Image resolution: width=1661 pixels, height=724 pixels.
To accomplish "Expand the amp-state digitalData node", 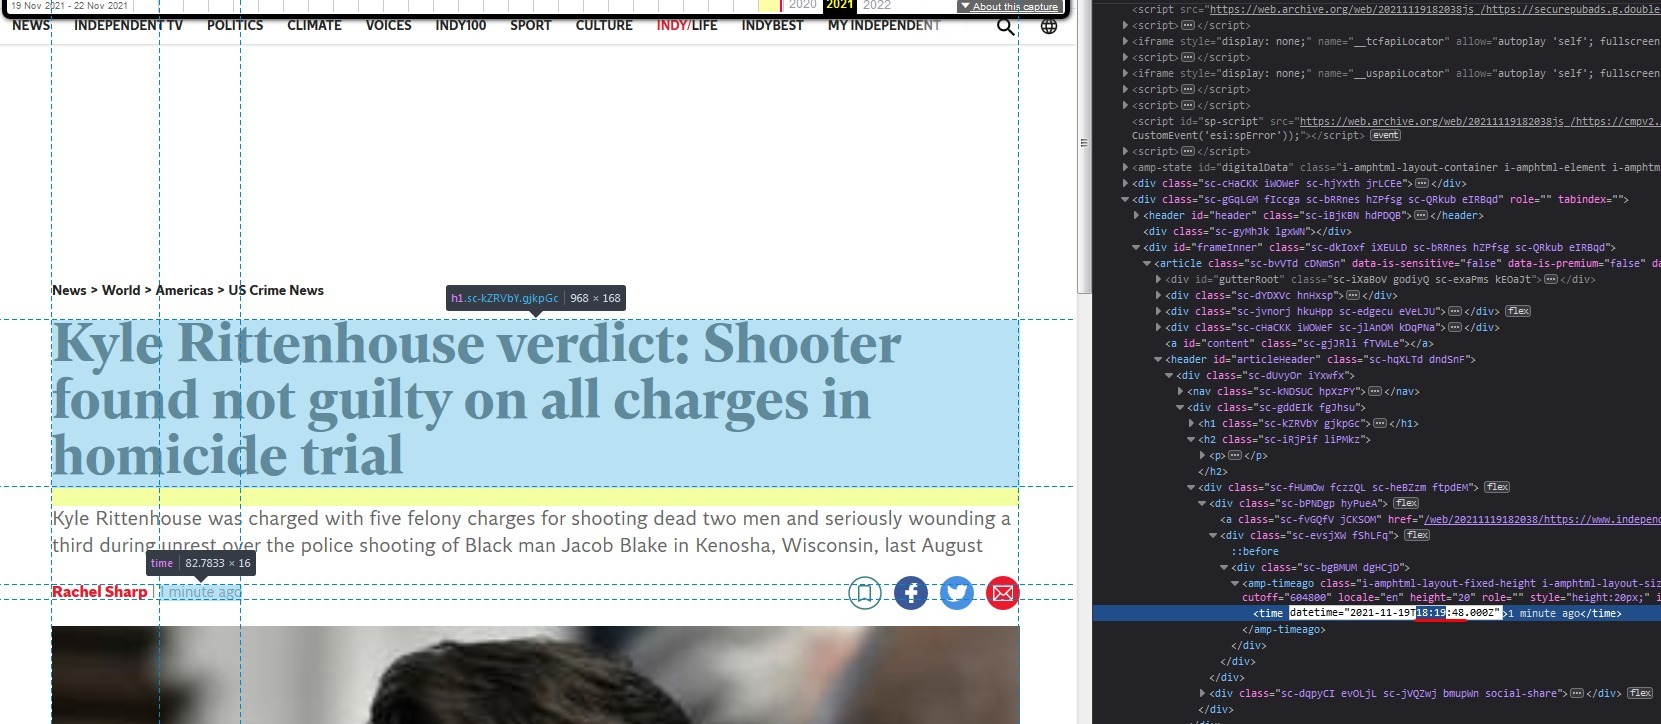I will click(1125, 167).
